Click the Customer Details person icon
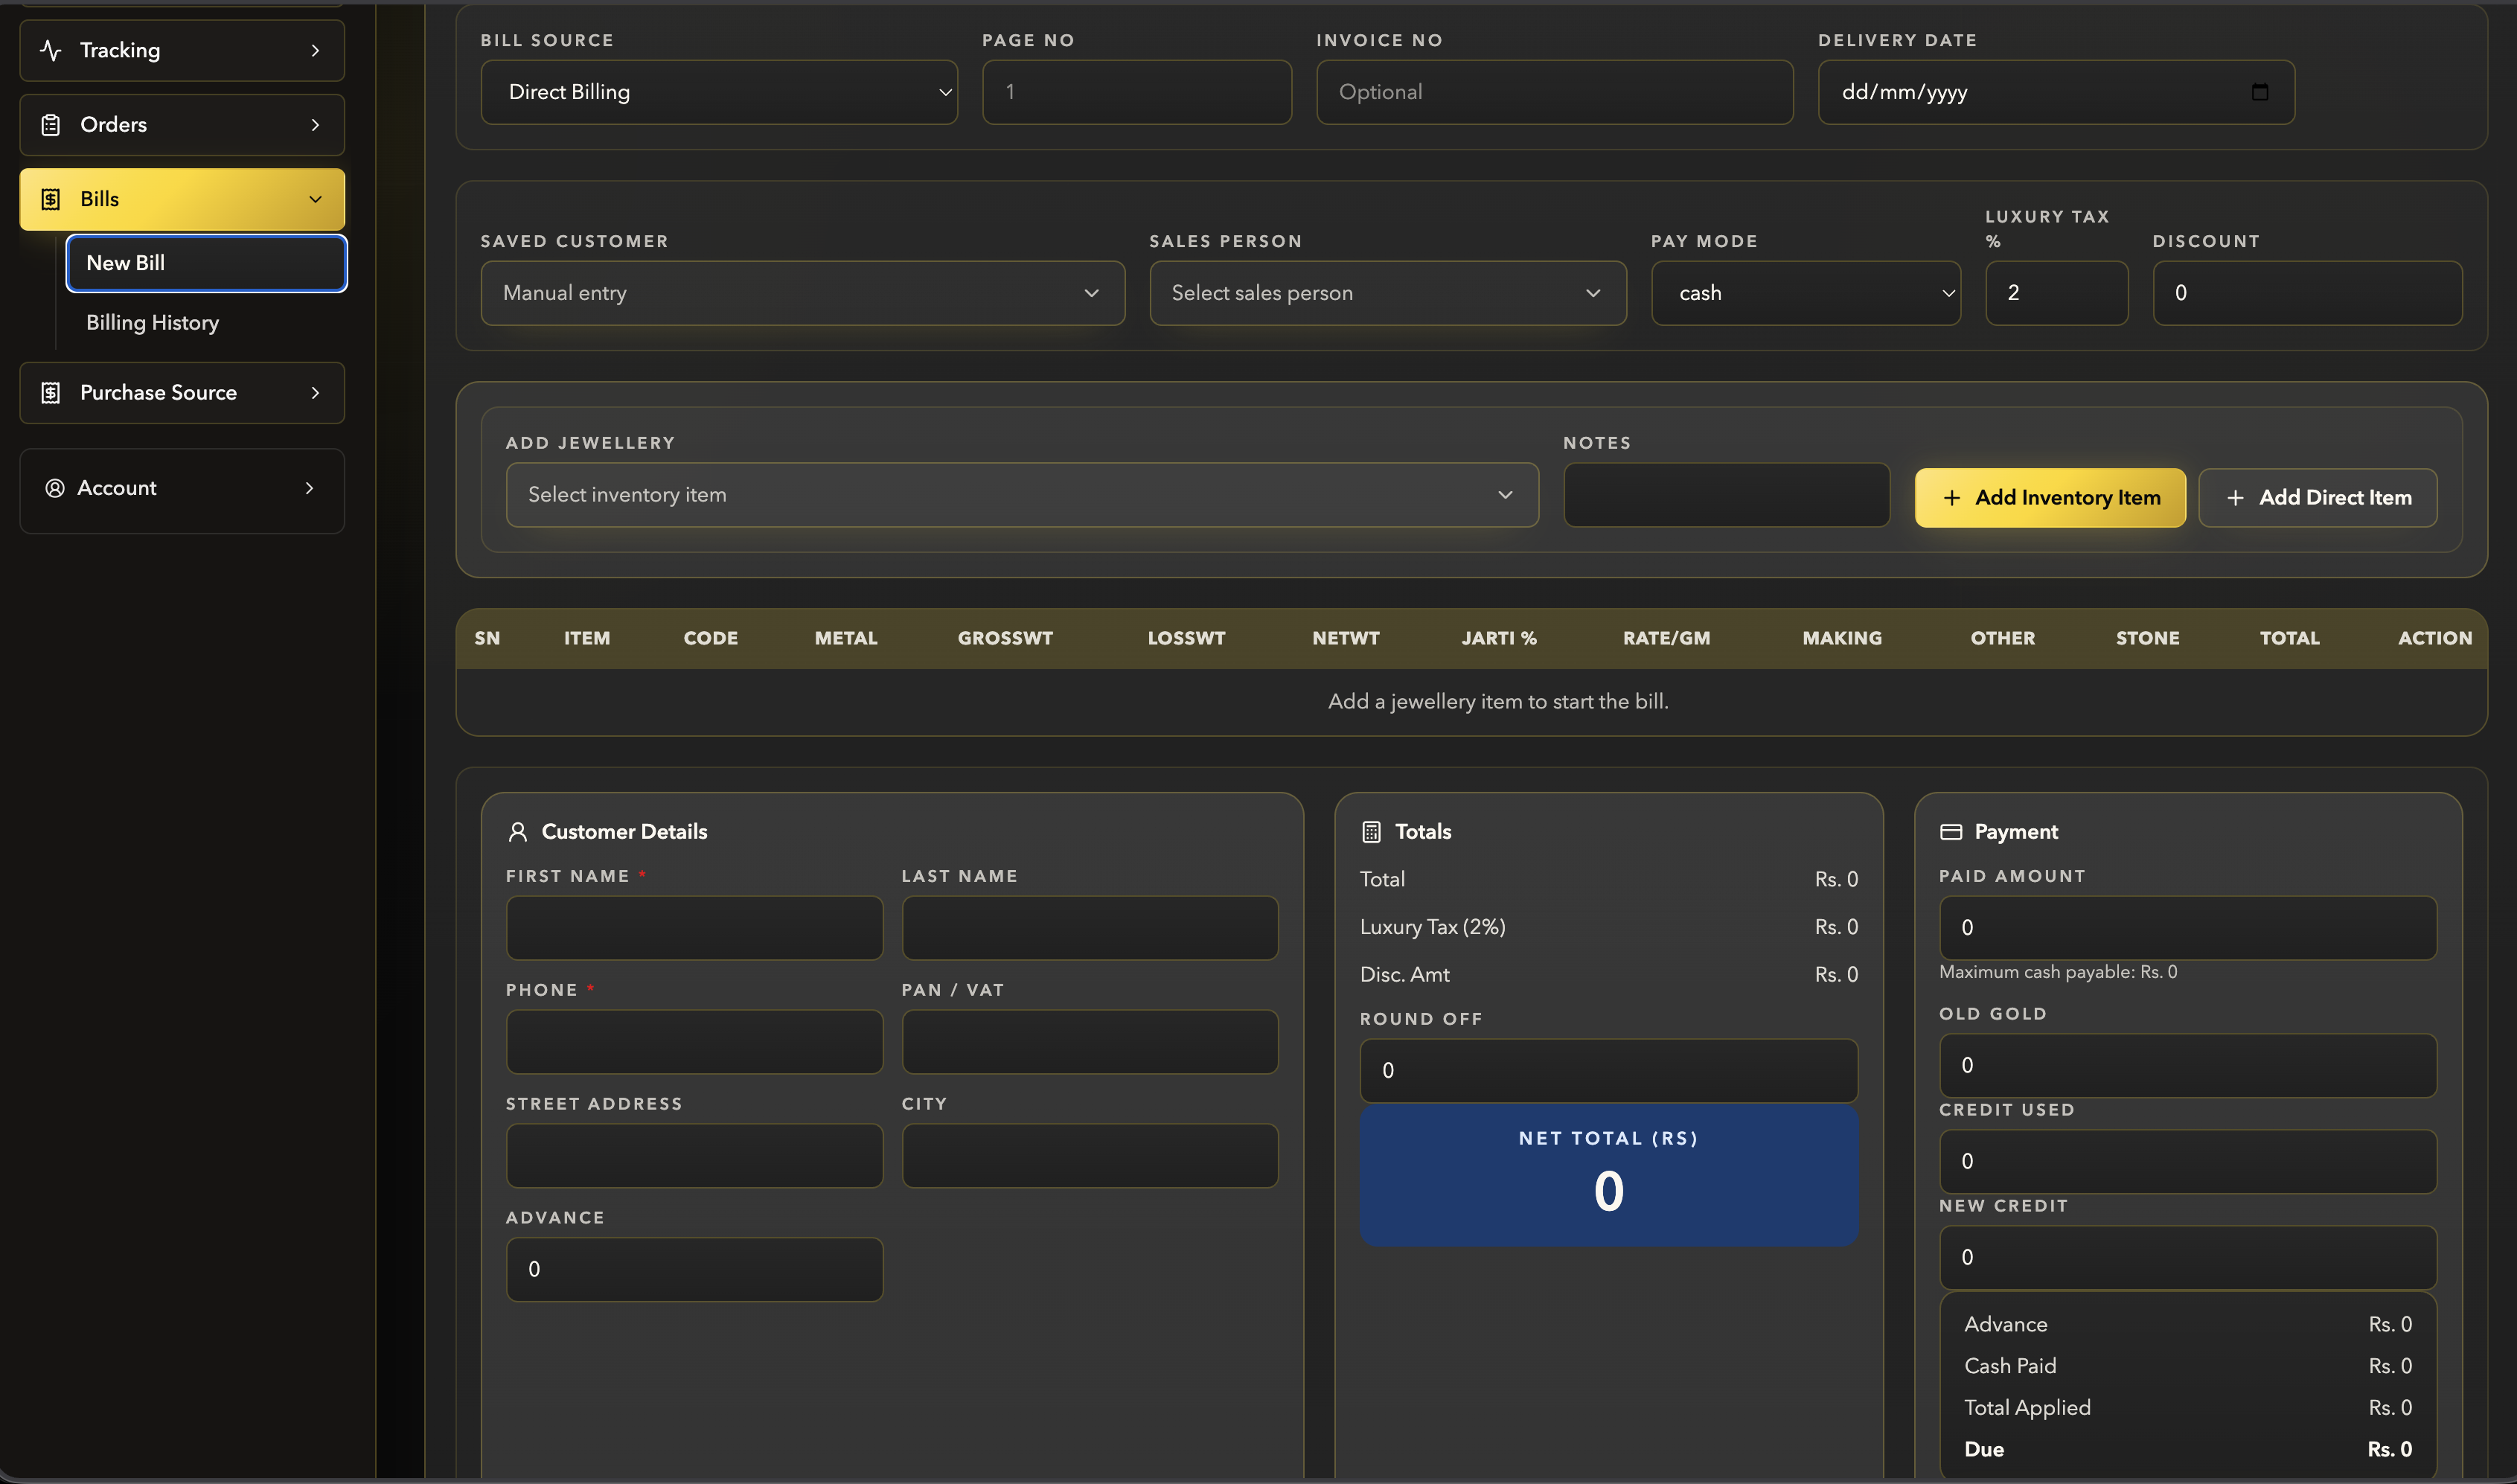 coord(517,832)
